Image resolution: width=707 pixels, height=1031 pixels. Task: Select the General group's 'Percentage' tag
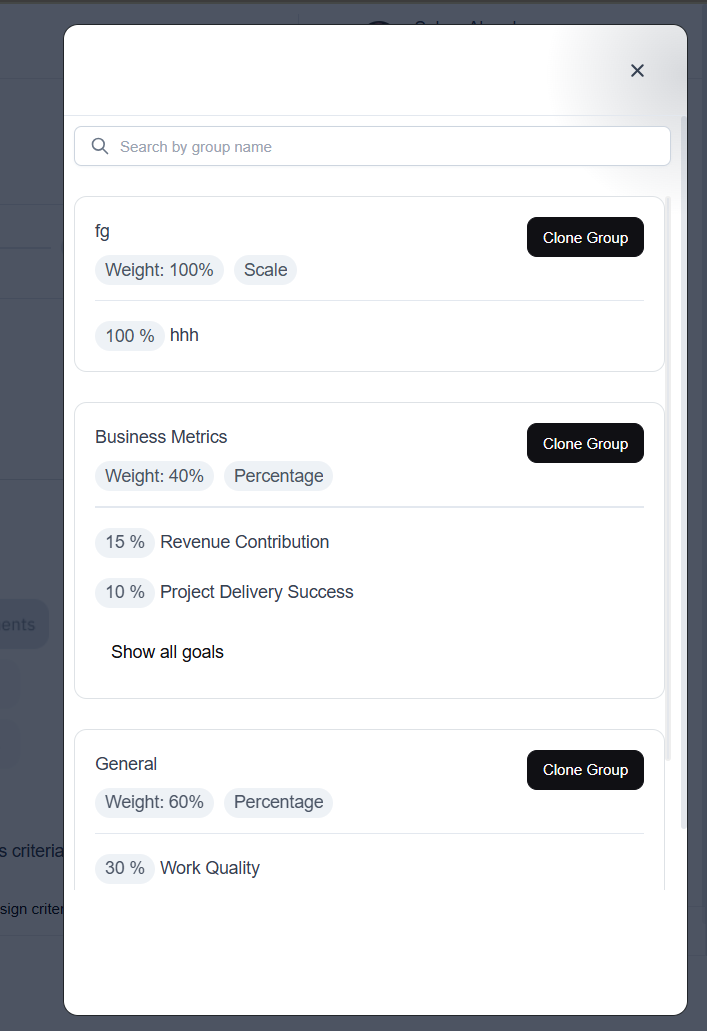coord(278,802)
